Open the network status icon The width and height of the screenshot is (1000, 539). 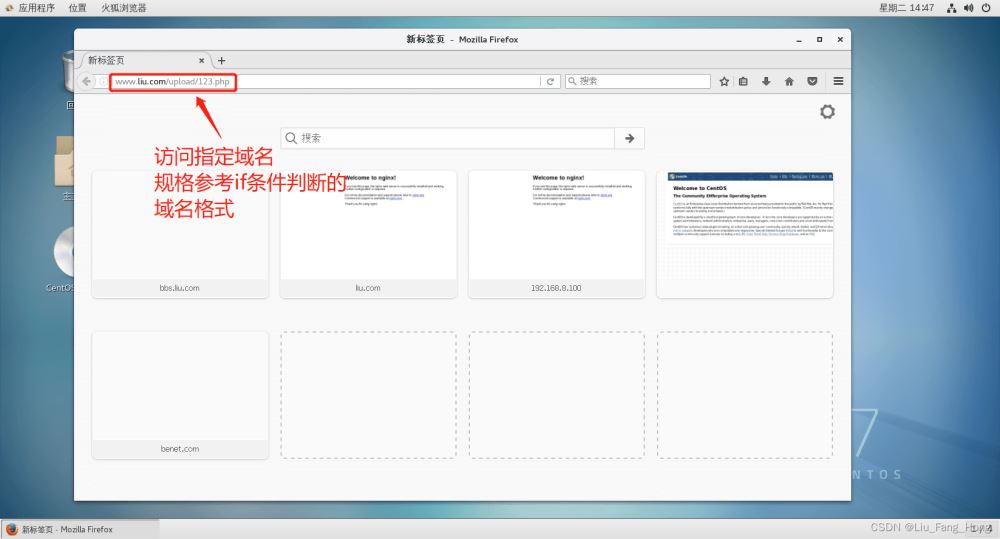952,8
